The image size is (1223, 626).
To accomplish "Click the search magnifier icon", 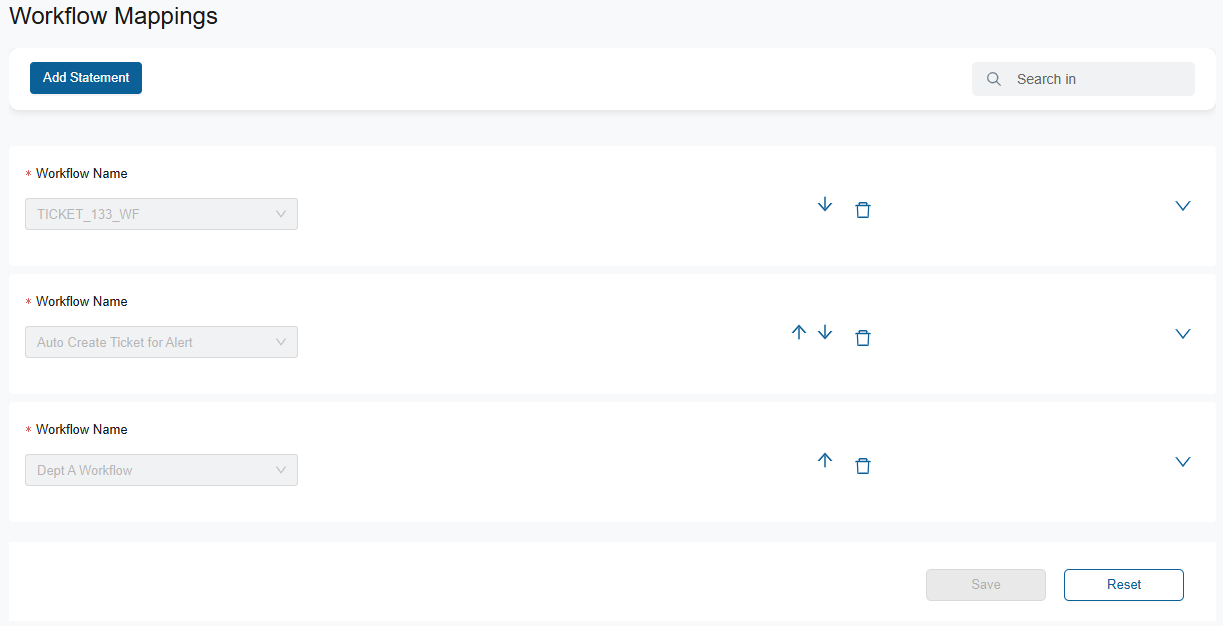I will (x=994, y=79).
